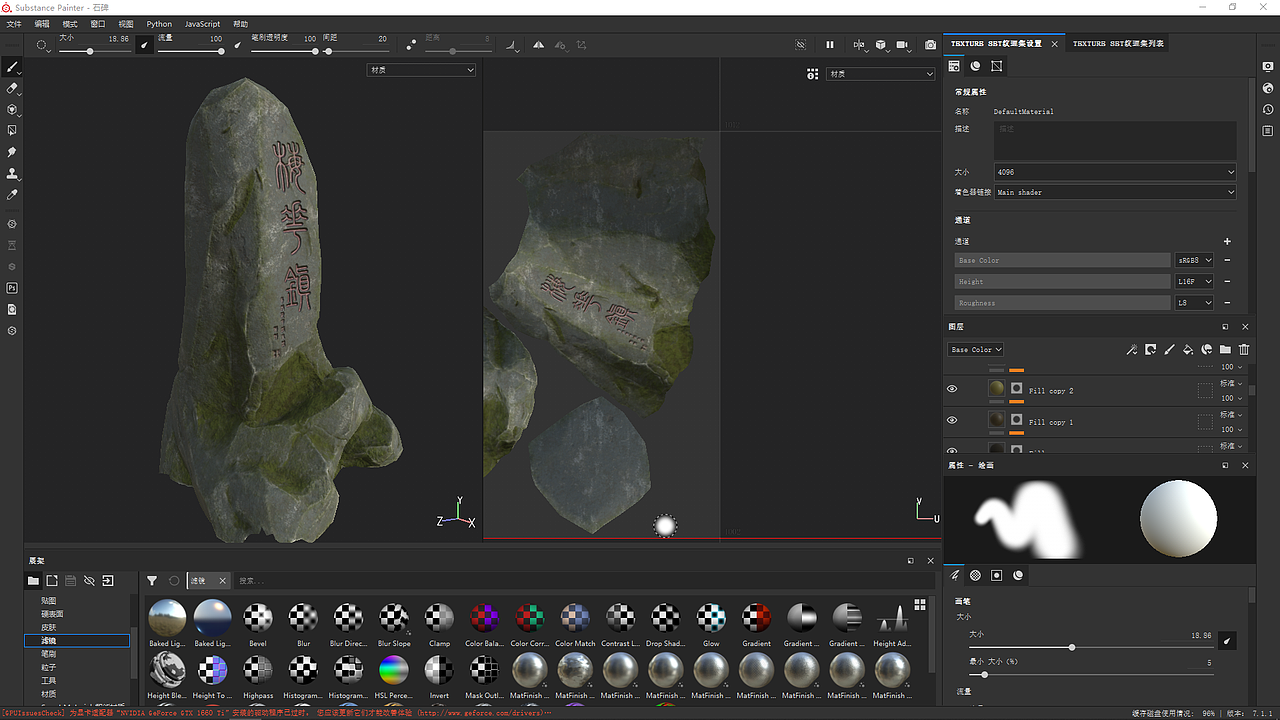Open the Python menu
1280x720 pixels.
tap(159, 24)
